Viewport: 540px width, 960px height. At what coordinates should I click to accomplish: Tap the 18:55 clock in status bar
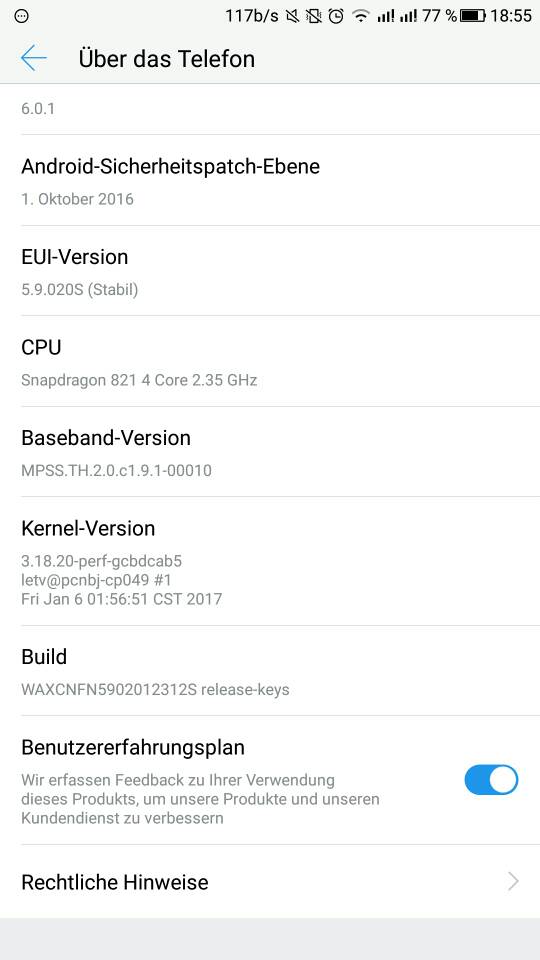(511, 16)
